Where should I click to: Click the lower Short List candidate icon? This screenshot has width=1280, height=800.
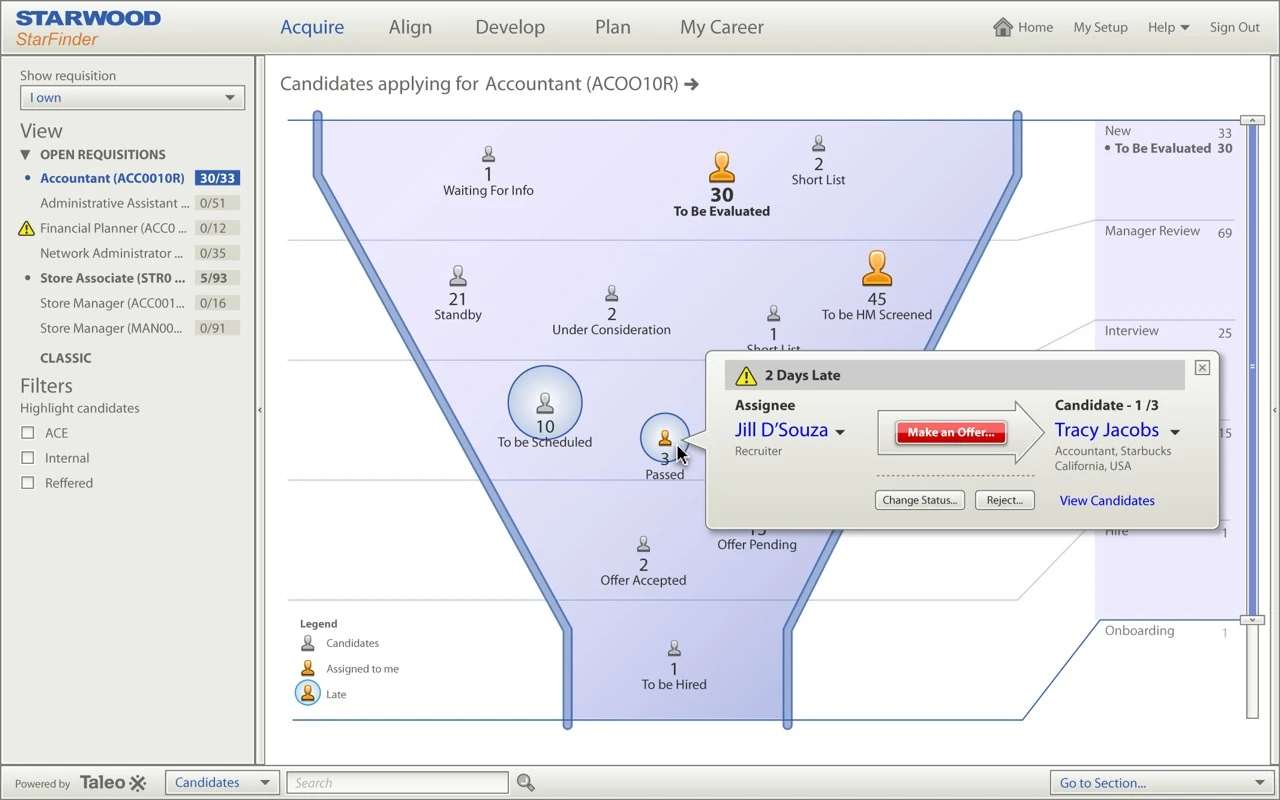[773, 314]
